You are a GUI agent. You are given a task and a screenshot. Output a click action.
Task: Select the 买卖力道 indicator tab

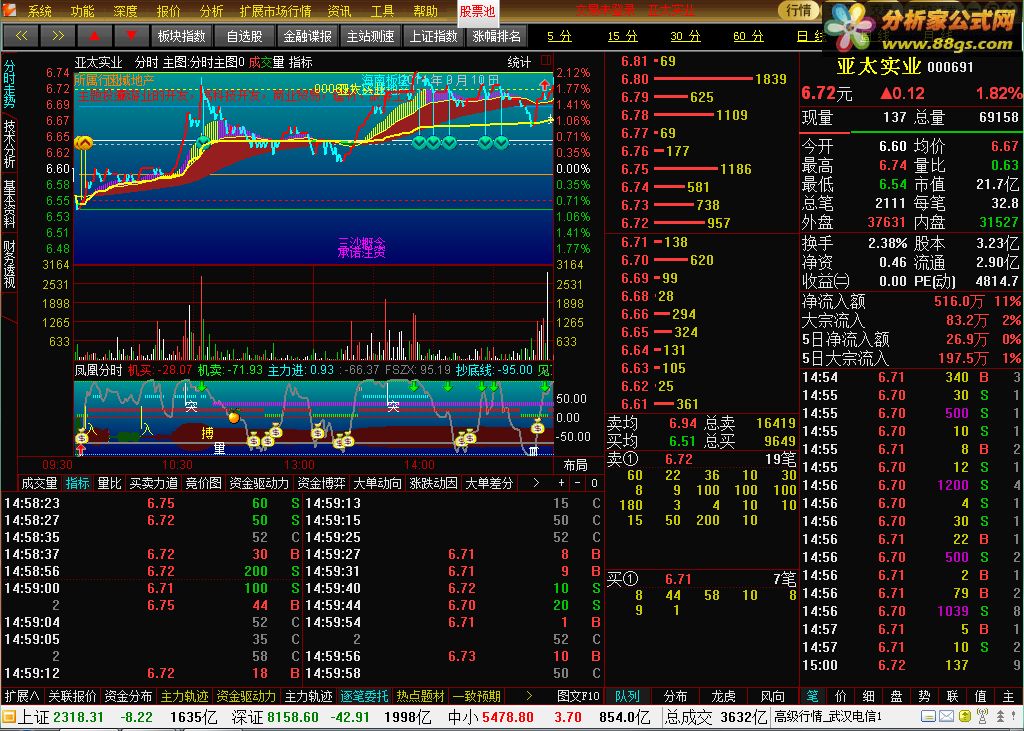(153, 483)
